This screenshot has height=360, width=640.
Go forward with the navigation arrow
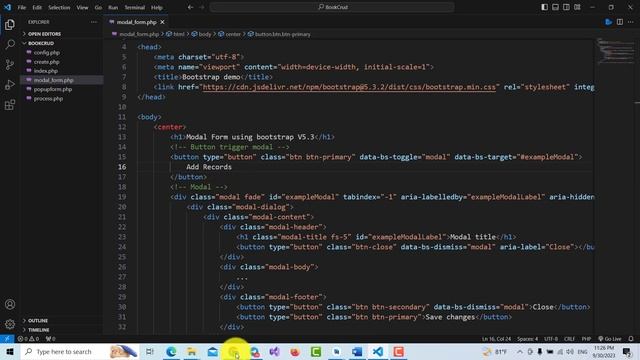click(202, 7)
